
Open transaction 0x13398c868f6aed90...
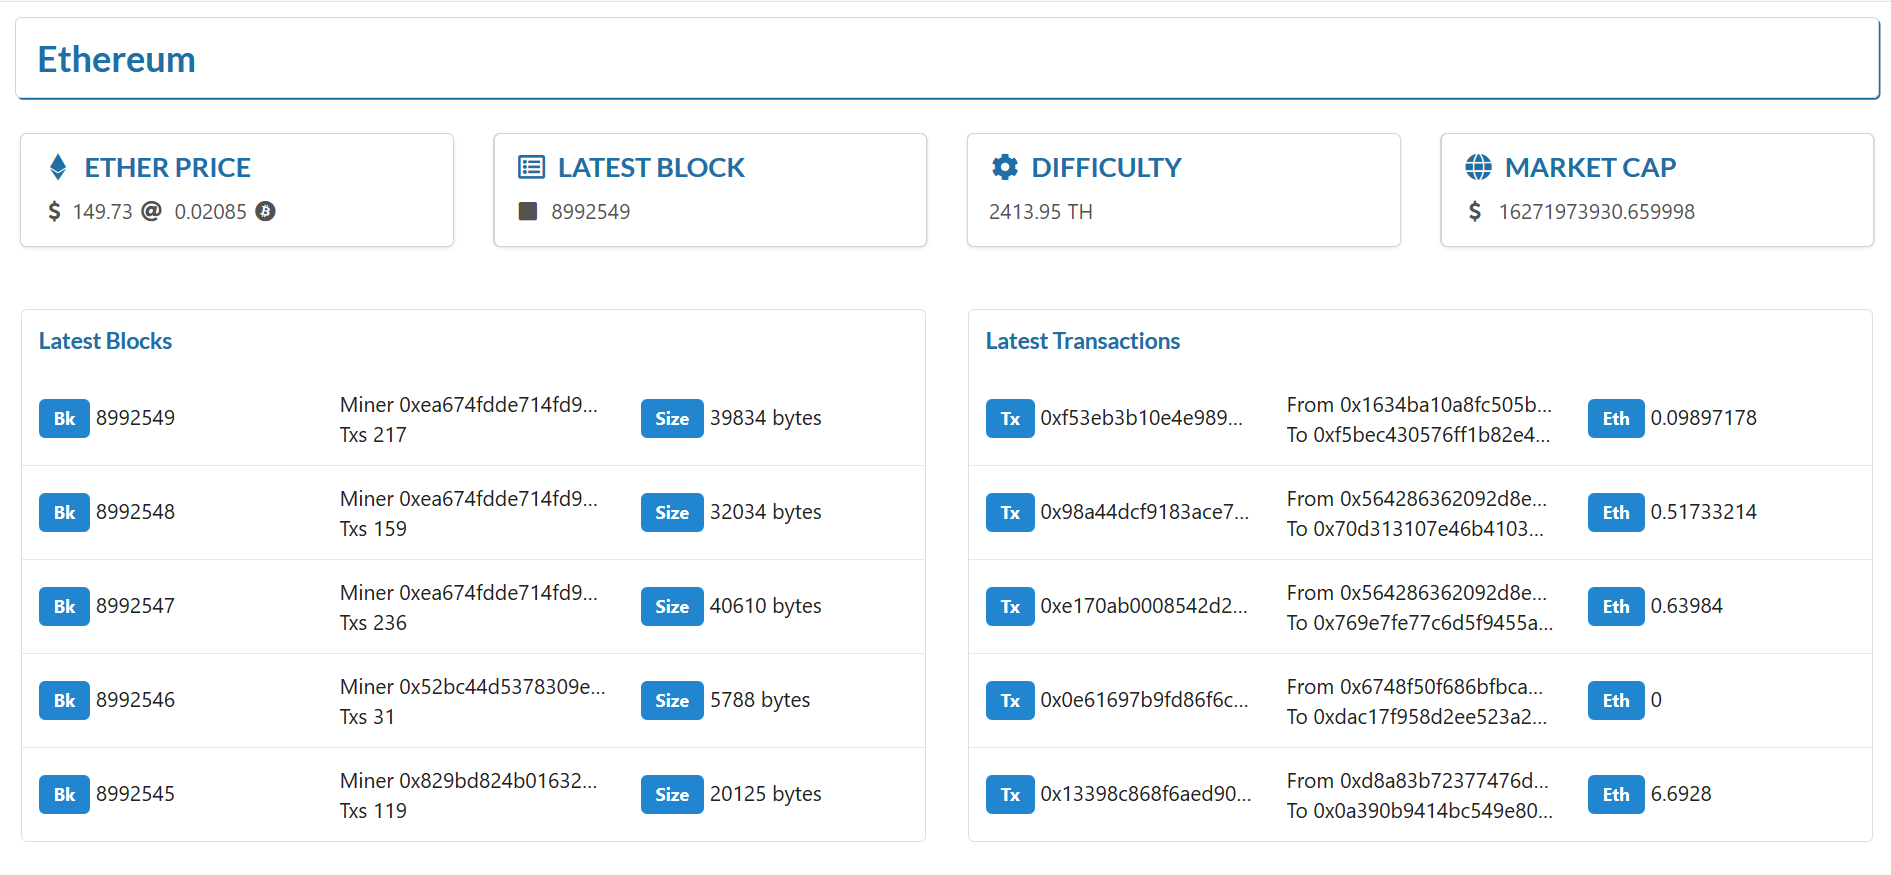pyautogui.click(x=1145, y=794)
